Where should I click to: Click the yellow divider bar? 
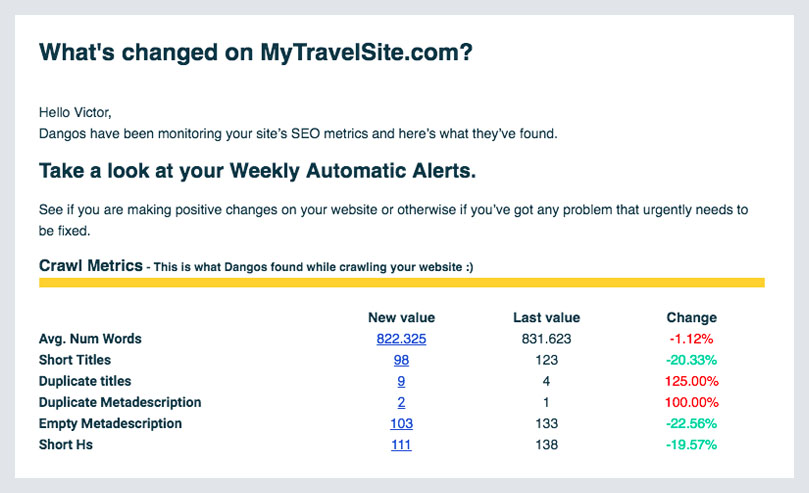(x=402, y=283)
